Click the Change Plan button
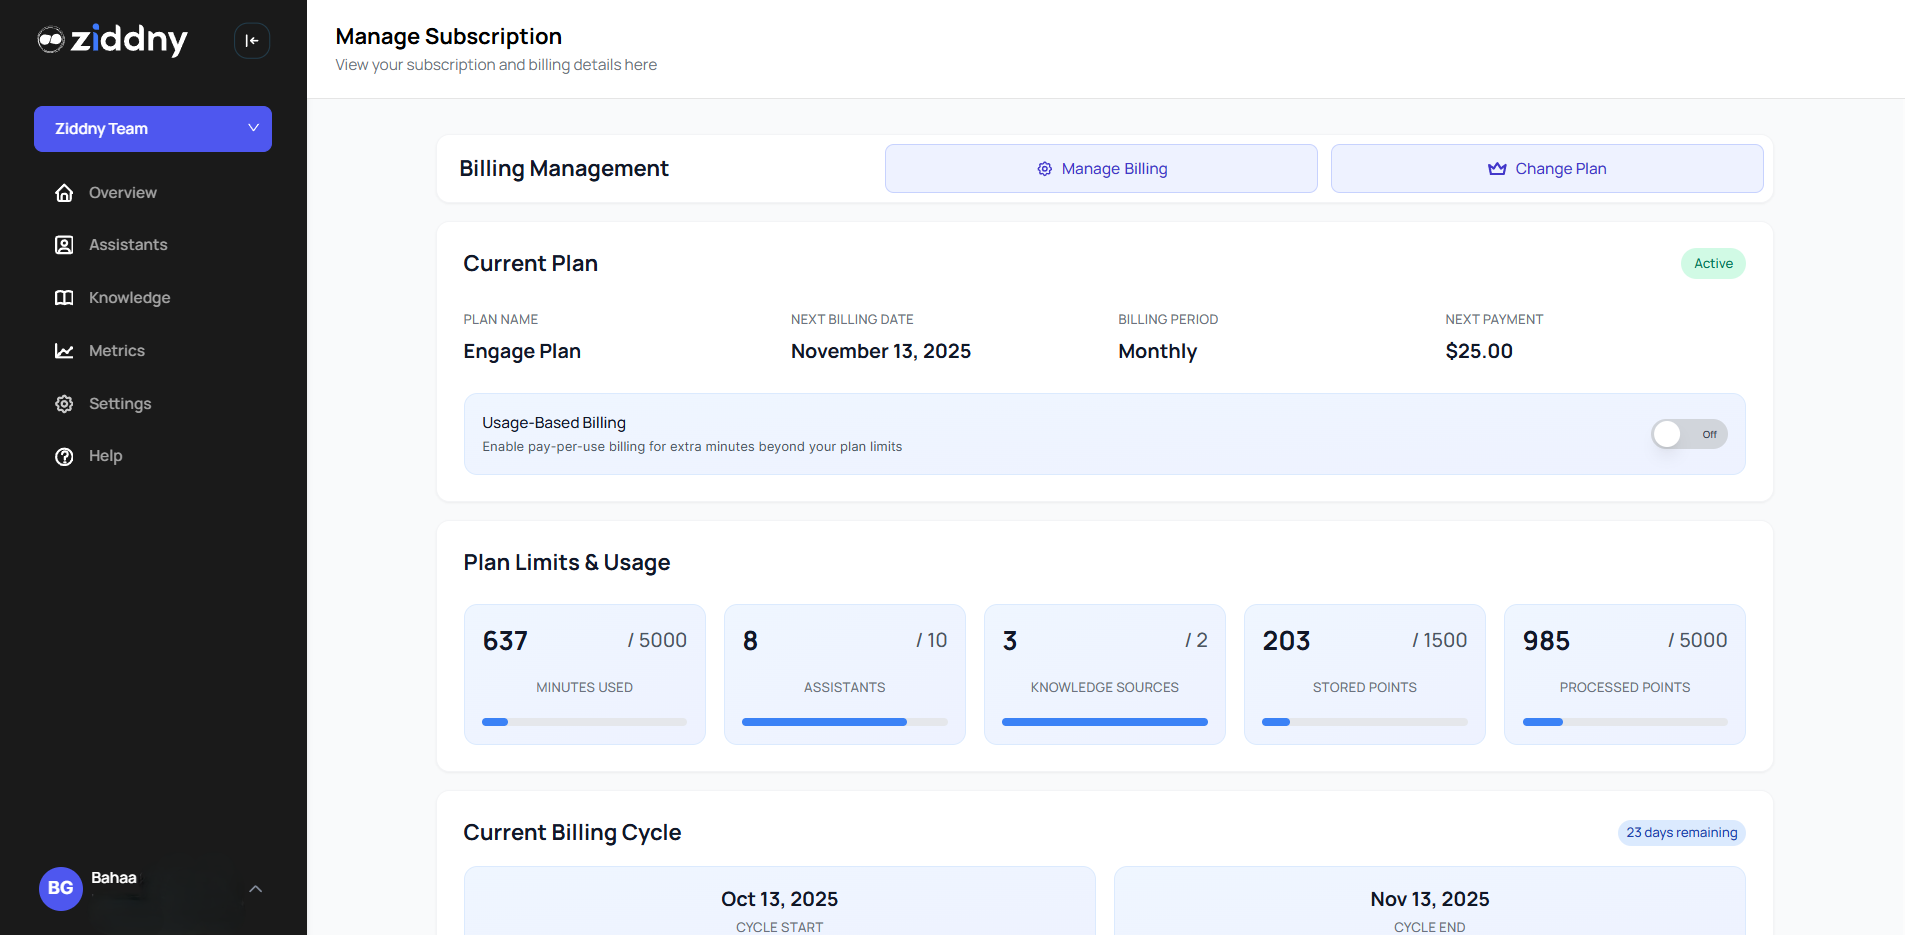The image size is (1905, 935). point(1546,168)
